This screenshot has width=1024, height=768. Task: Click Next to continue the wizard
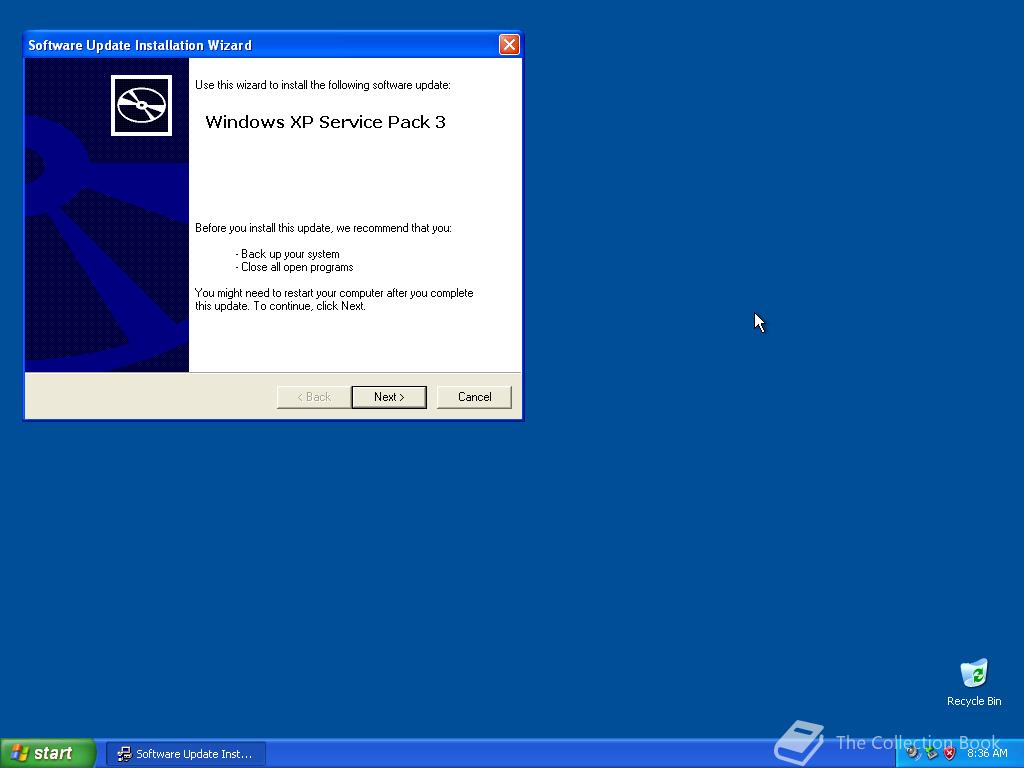pyautogui.click(x=389, y=397)
